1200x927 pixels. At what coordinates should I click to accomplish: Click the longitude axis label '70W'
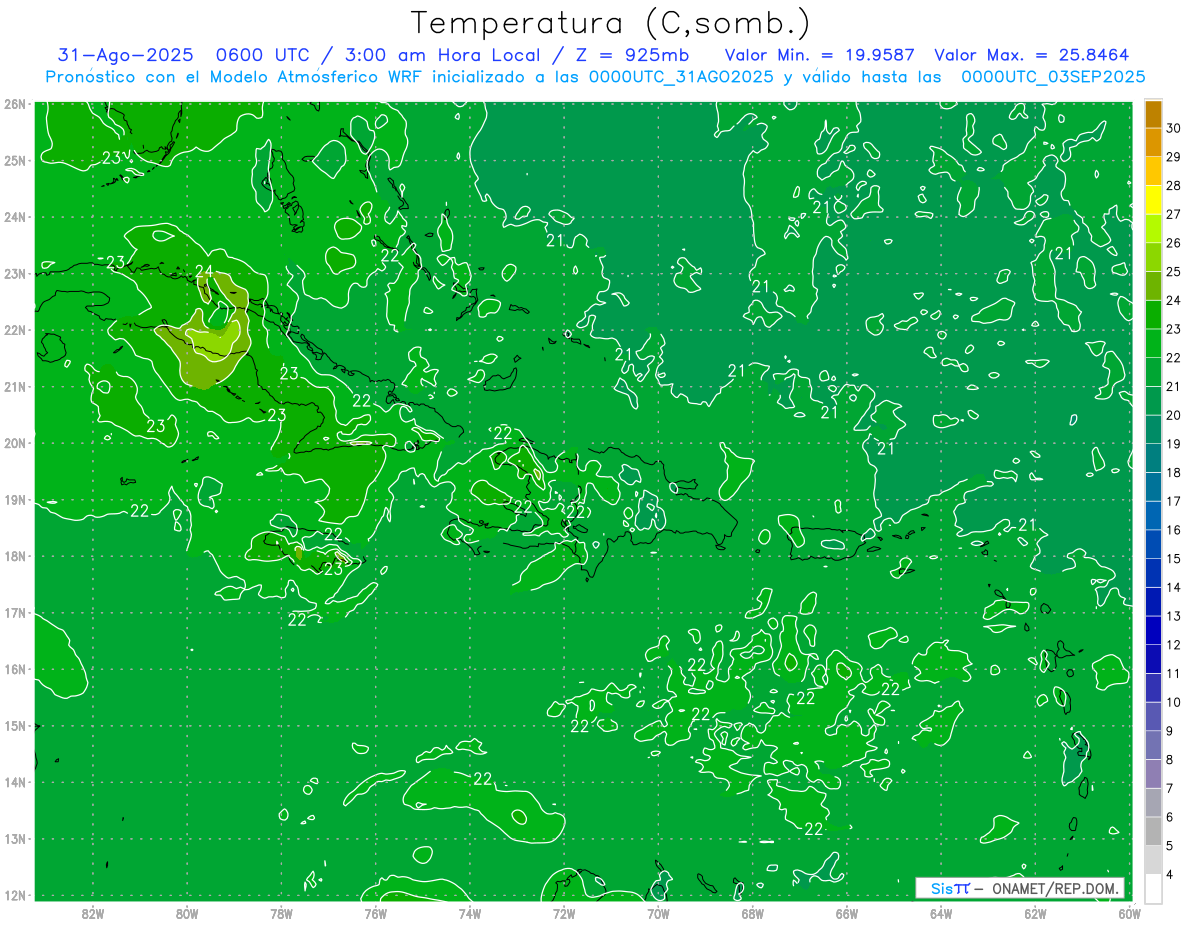658,913
